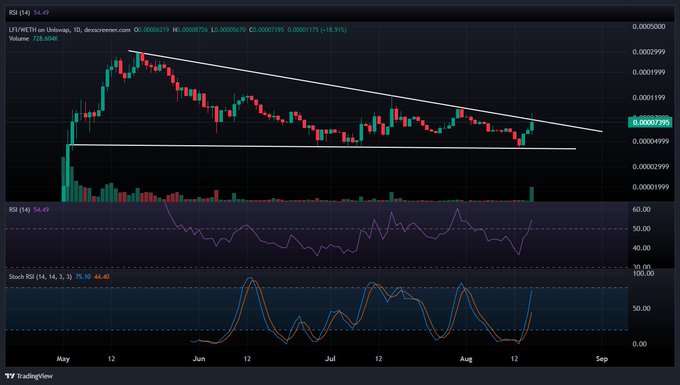This screenshot has height=385, width=680.
Task: Click the TradingView logo
Action: click(29, 376)
